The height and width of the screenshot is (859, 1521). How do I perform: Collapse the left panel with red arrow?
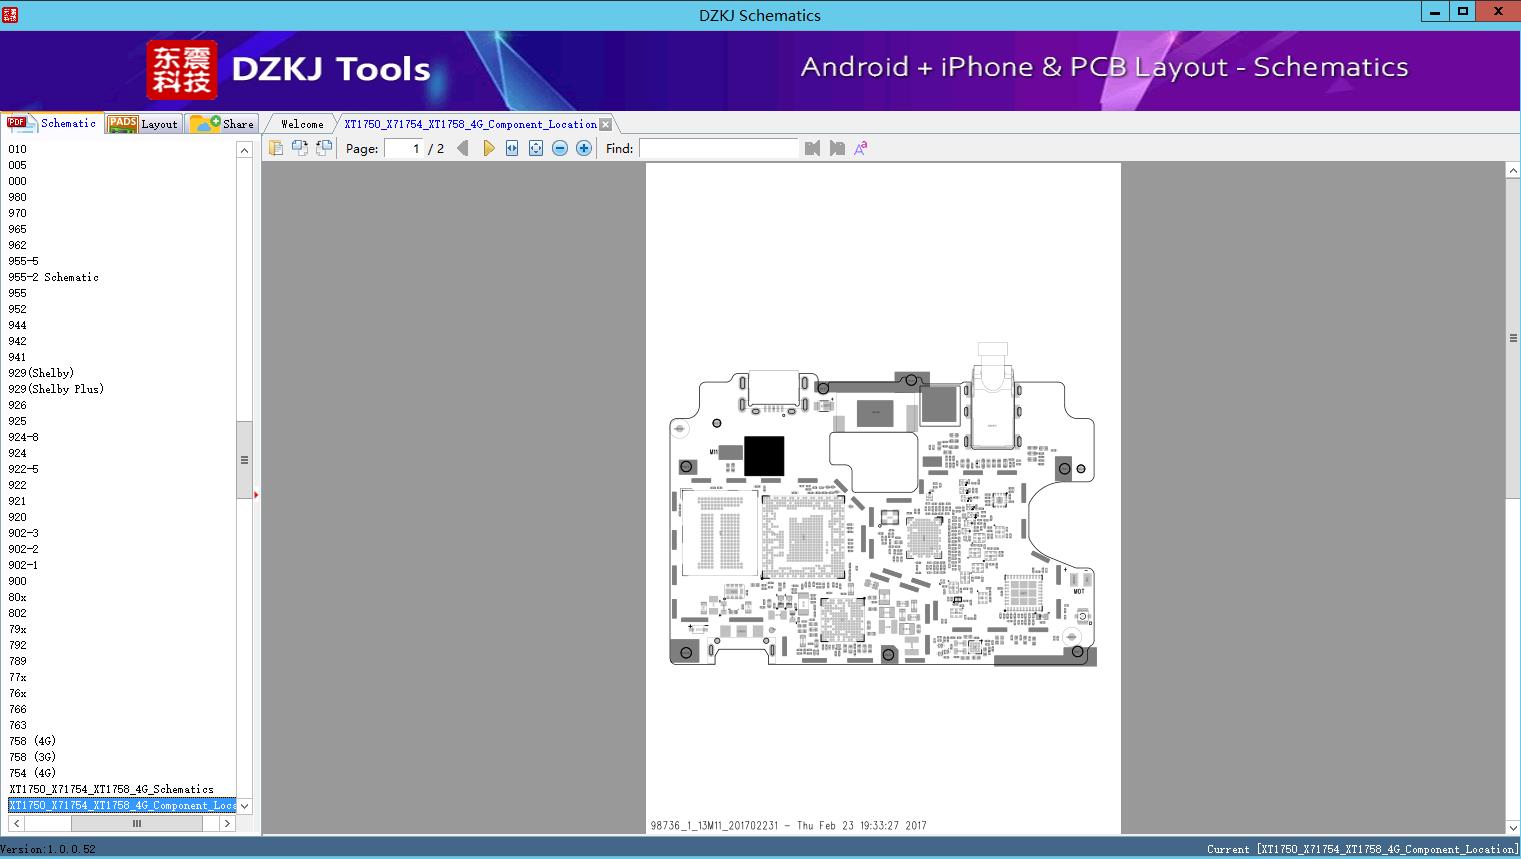(x=256, y=495)
